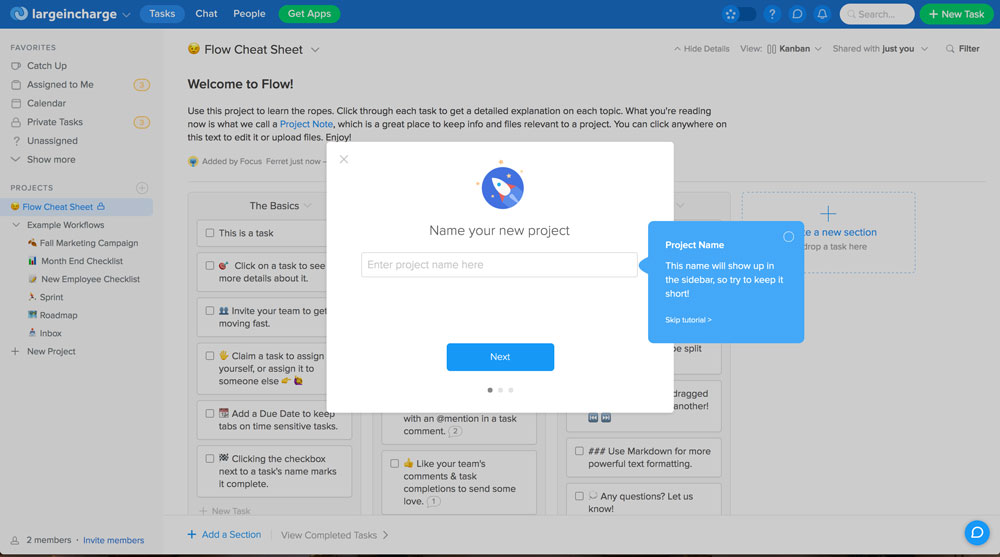Click the Filter search icon

[x=950, y=48]
